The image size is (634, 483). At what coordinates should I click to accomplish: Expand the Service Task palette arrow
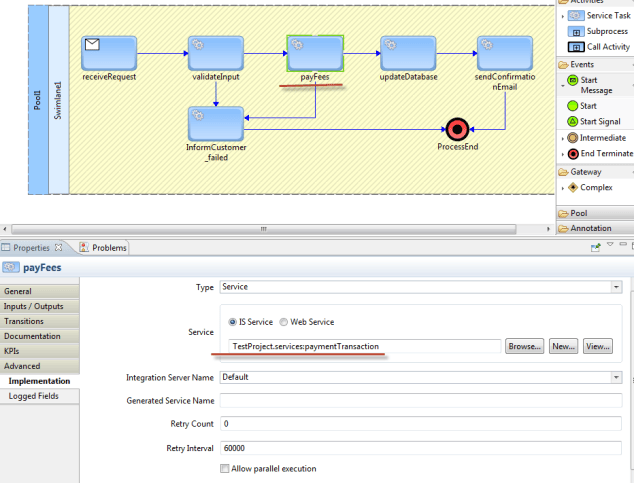coord(562,17)
